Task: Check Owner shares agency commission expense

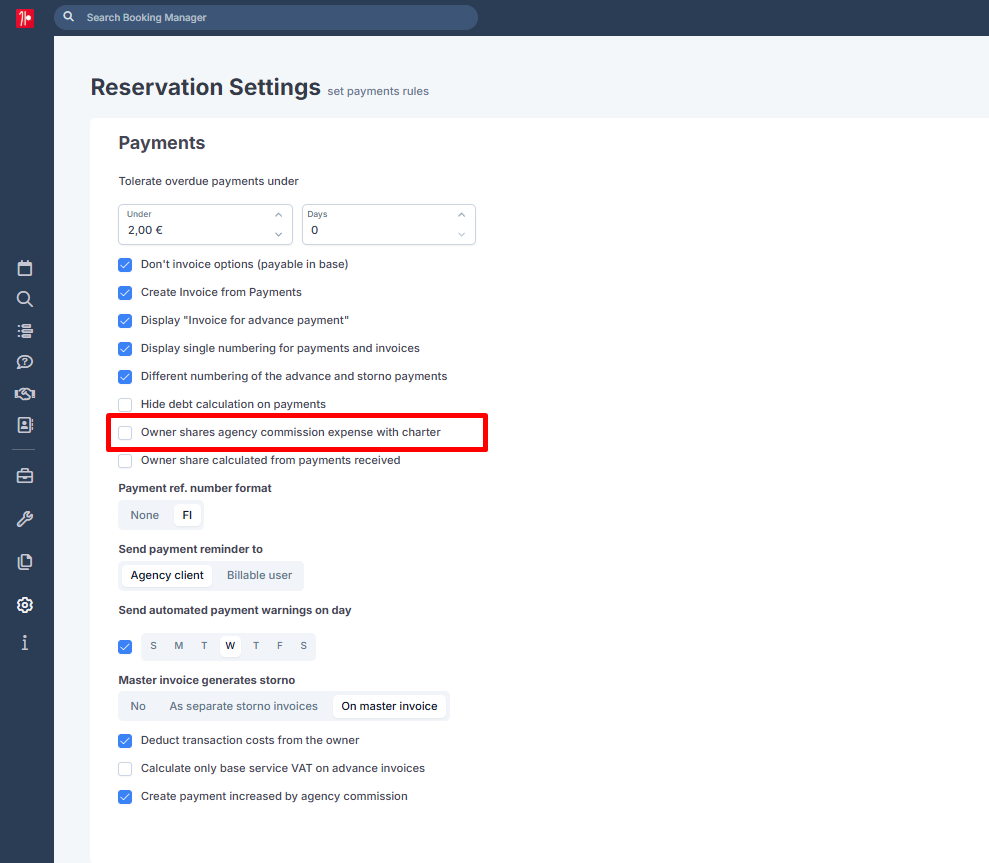Action: (125, 433)
